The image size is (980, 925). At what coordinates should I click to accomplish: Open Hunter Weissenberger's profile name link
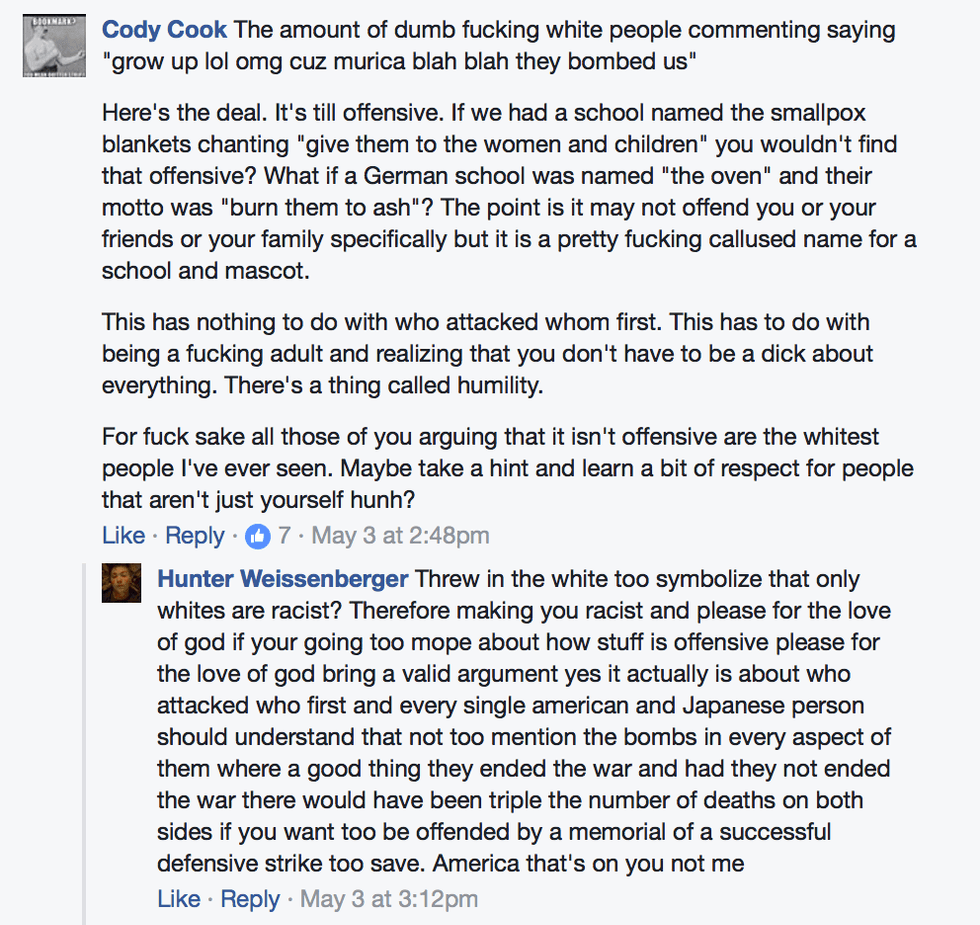point(283,579)
